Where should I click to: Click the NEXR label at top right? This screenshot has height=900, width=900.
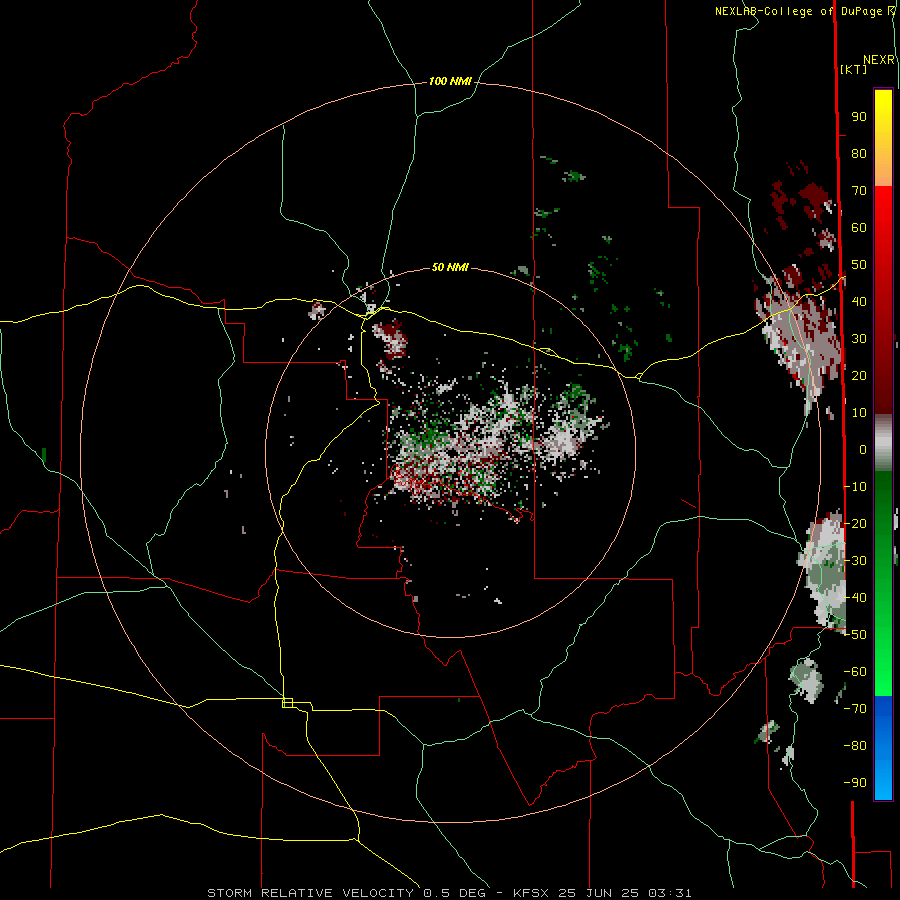[x=879, y=60]
